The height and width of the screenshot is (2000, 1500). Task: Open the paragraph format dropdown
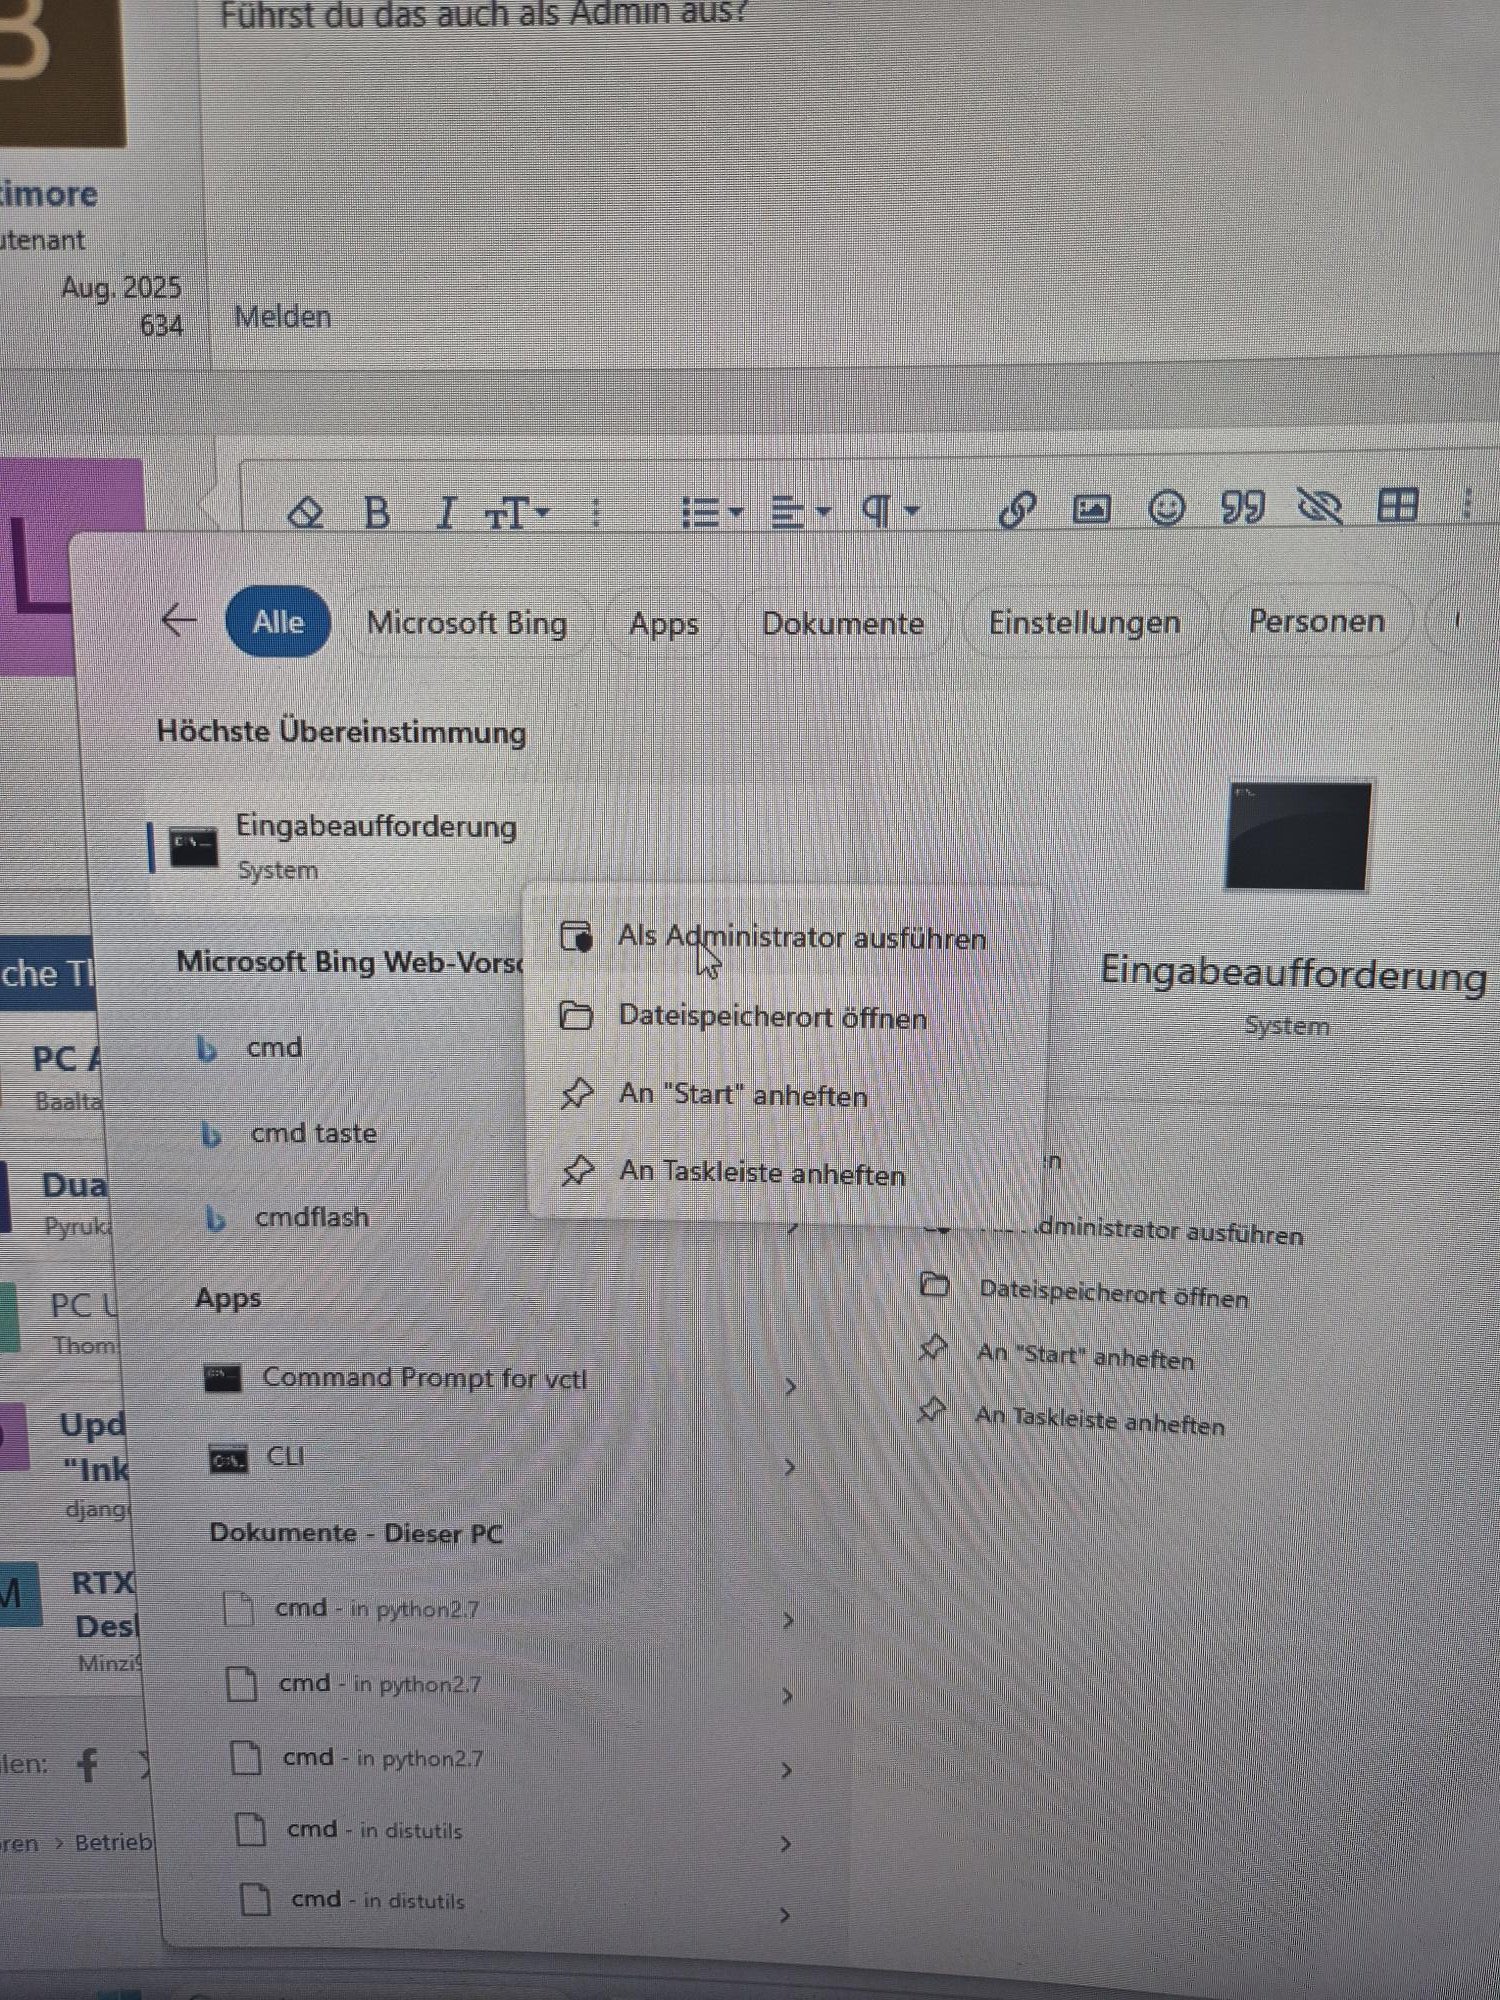tap(890, 512)
